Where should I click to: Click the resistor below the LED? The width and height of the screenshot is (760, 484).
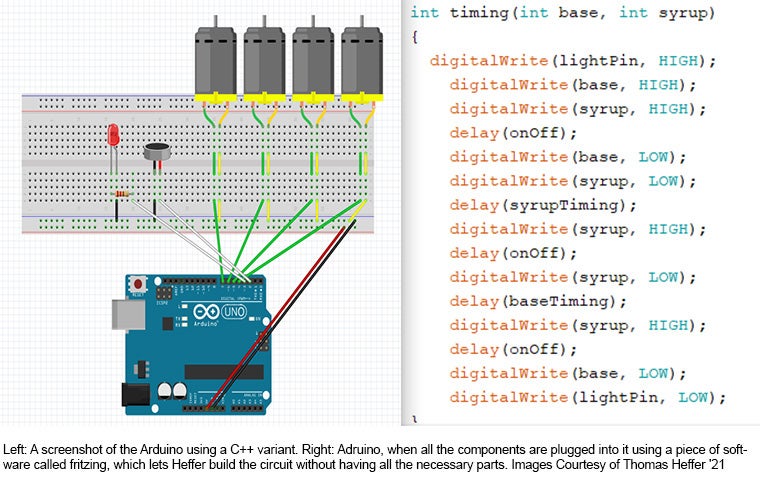click(x=120, y=193)
